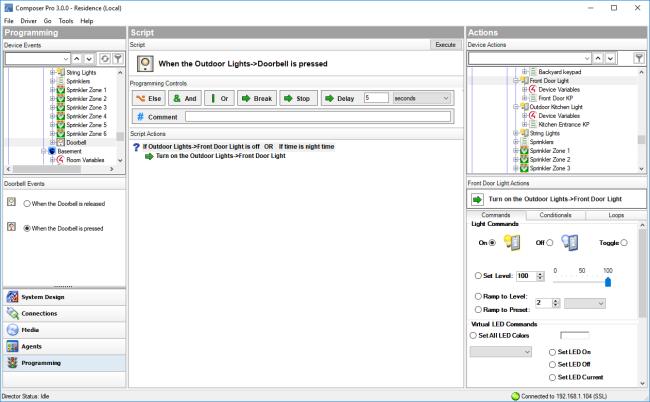Select When the Doorbell is released
The width and height of the screenshot is (650, 402).
pos(27,203)
